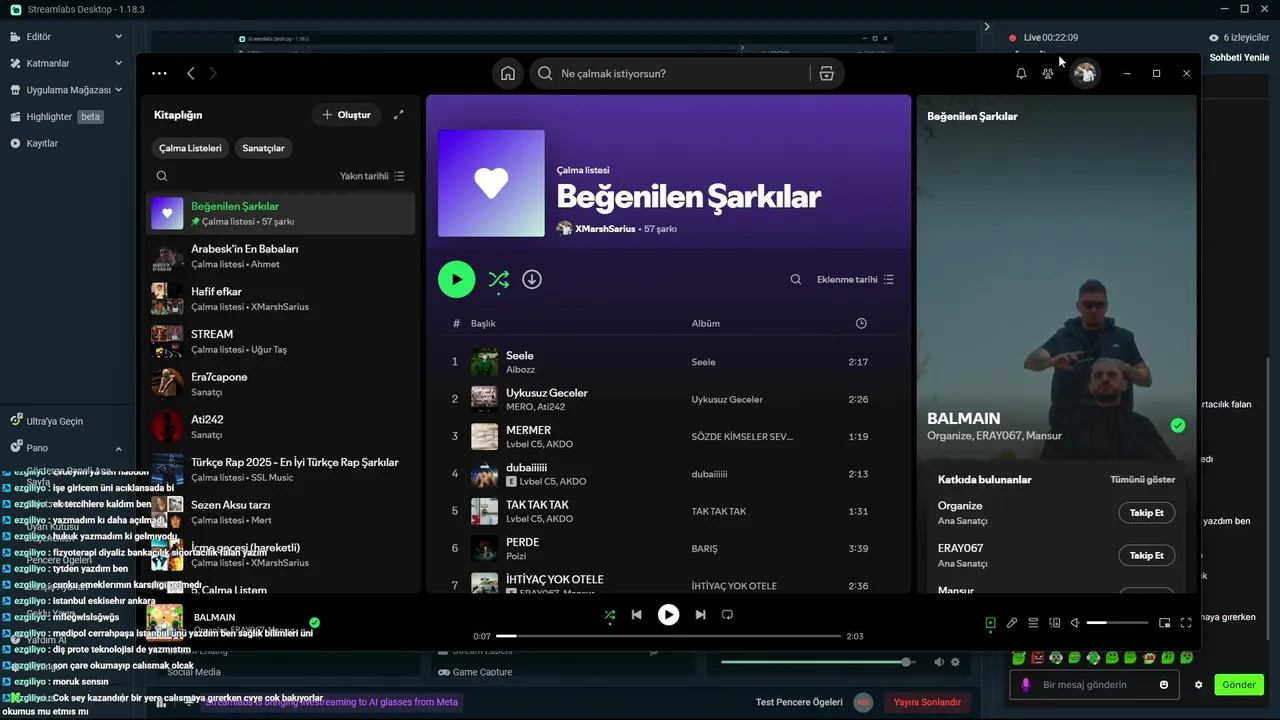End the stream with Yayını Sonlandır
This screenshot has width=1280, height=720.
coord(927,702)
